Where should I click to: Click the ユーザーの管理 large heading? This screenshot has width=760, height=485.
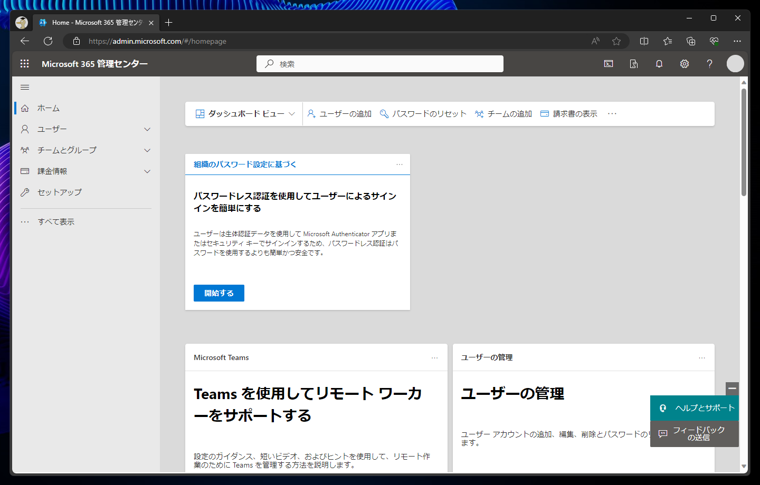tap(513, 393)
